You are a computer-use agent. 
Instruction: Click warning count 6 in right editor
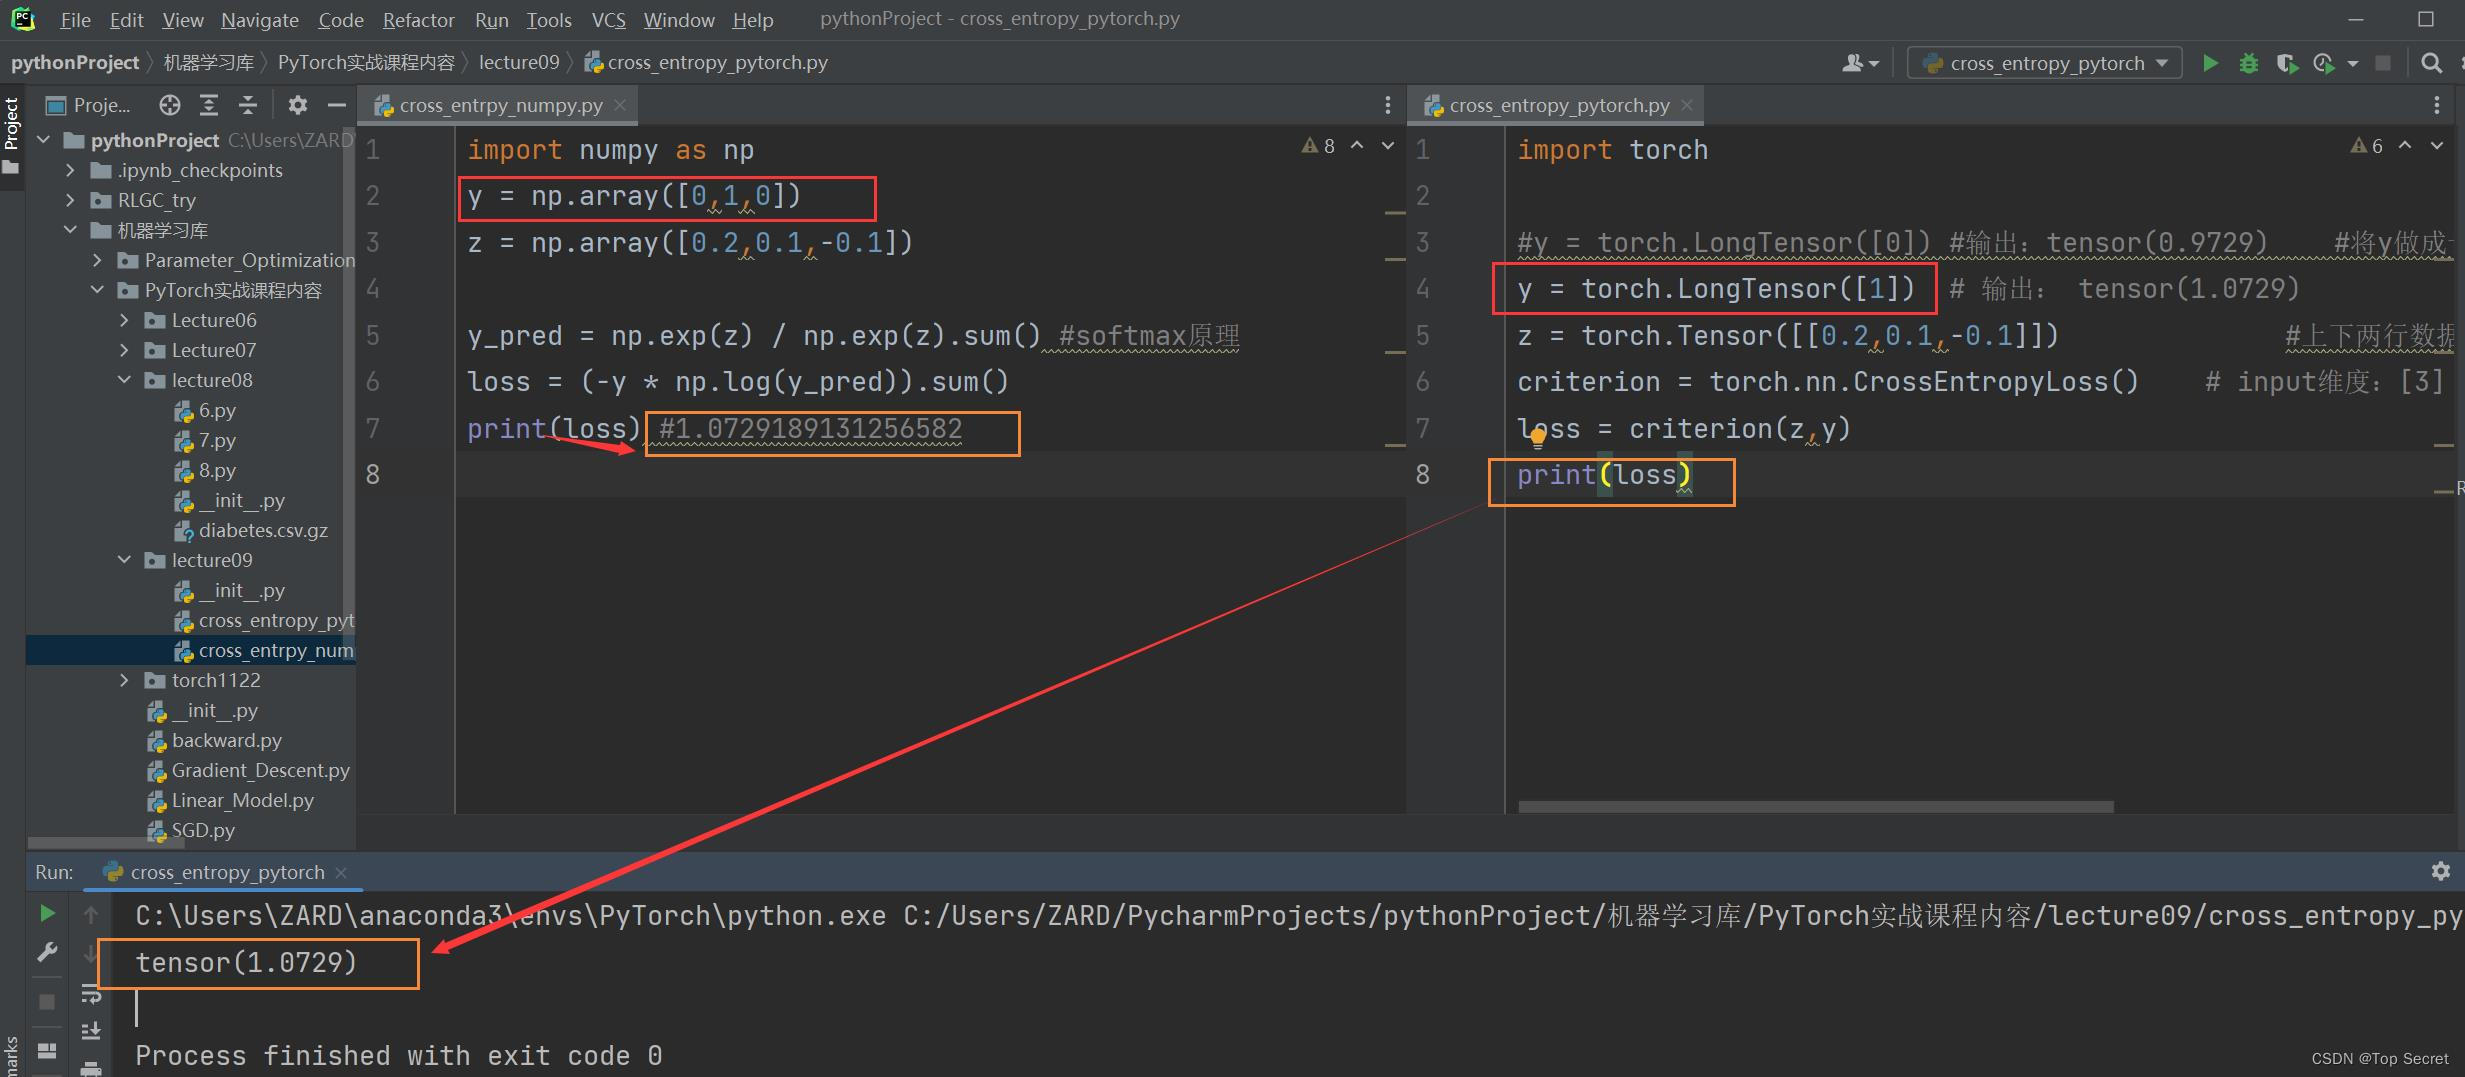click(2366, 146)
